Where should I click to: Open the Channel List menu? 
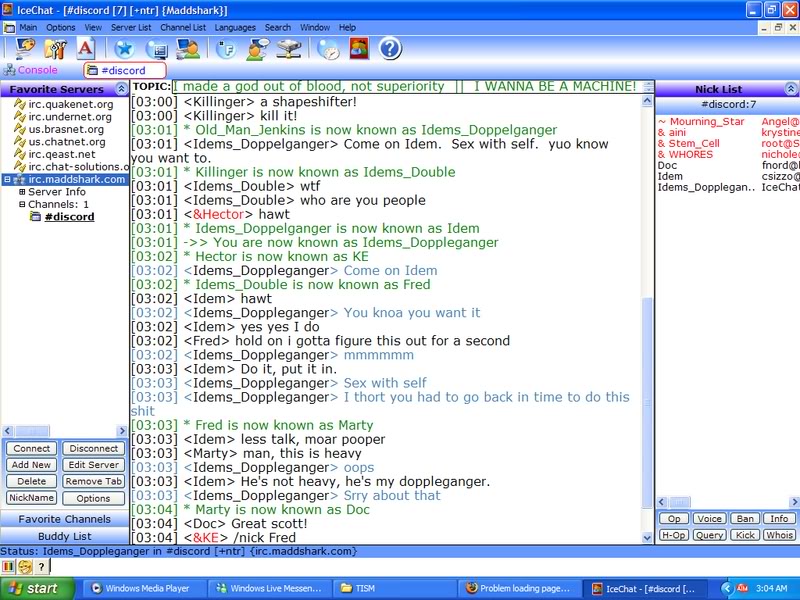[x=183, y=28]
